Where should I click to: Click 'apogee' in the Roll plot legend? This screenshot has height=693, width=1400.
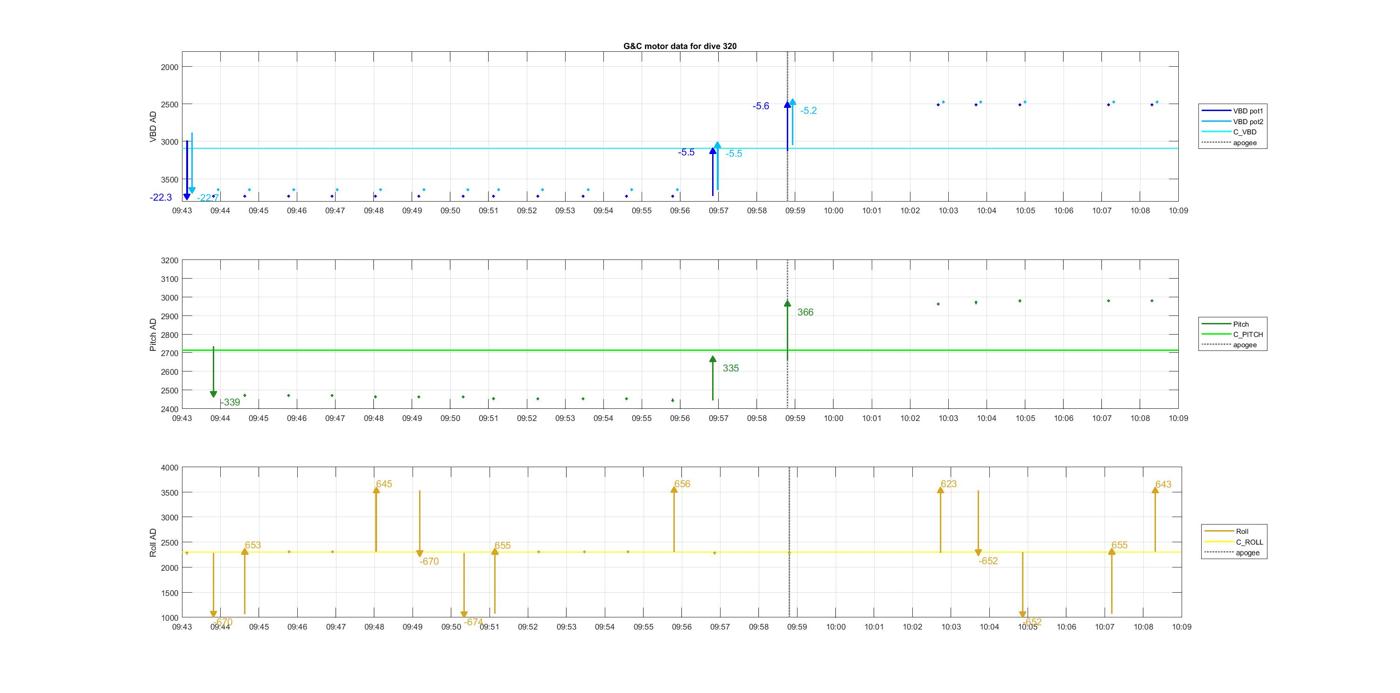(x=1248, y=552)
